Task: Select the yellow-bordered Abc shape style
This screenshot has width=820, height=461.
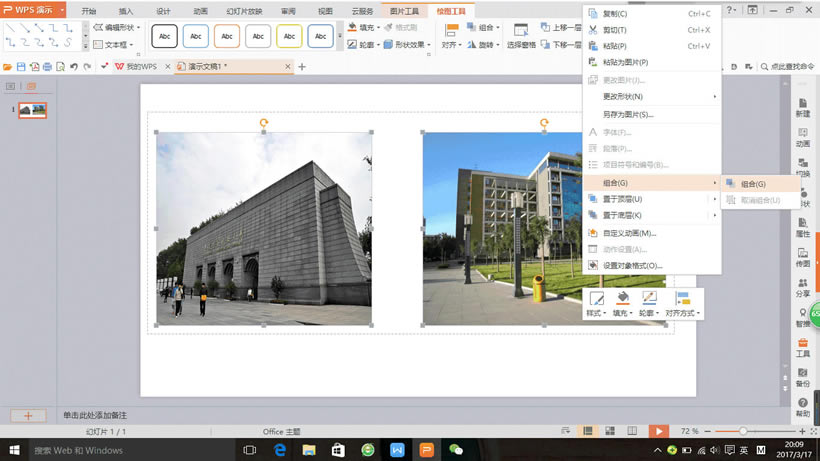Action: [x=289, y=36]
